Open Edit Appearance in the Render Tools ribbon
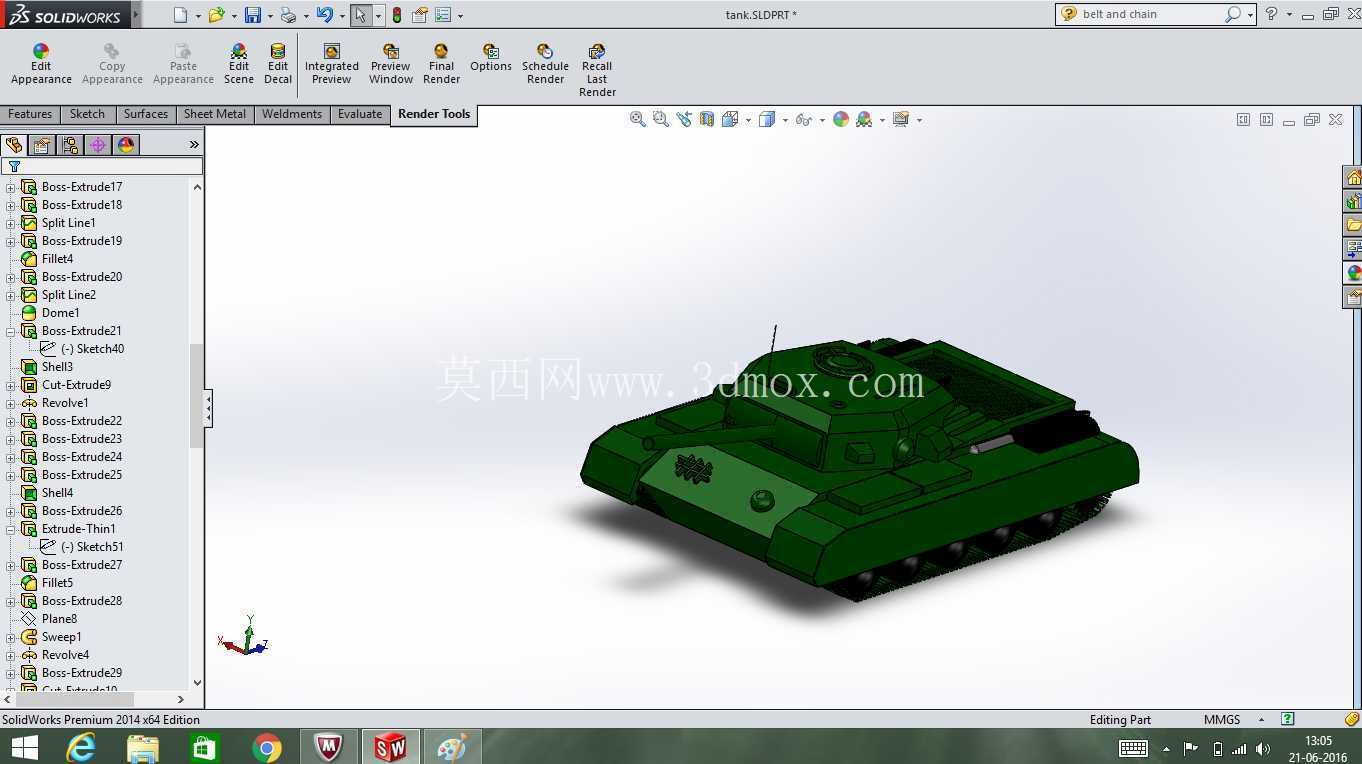The image size is (1362, 764). (x=41, y=64)
